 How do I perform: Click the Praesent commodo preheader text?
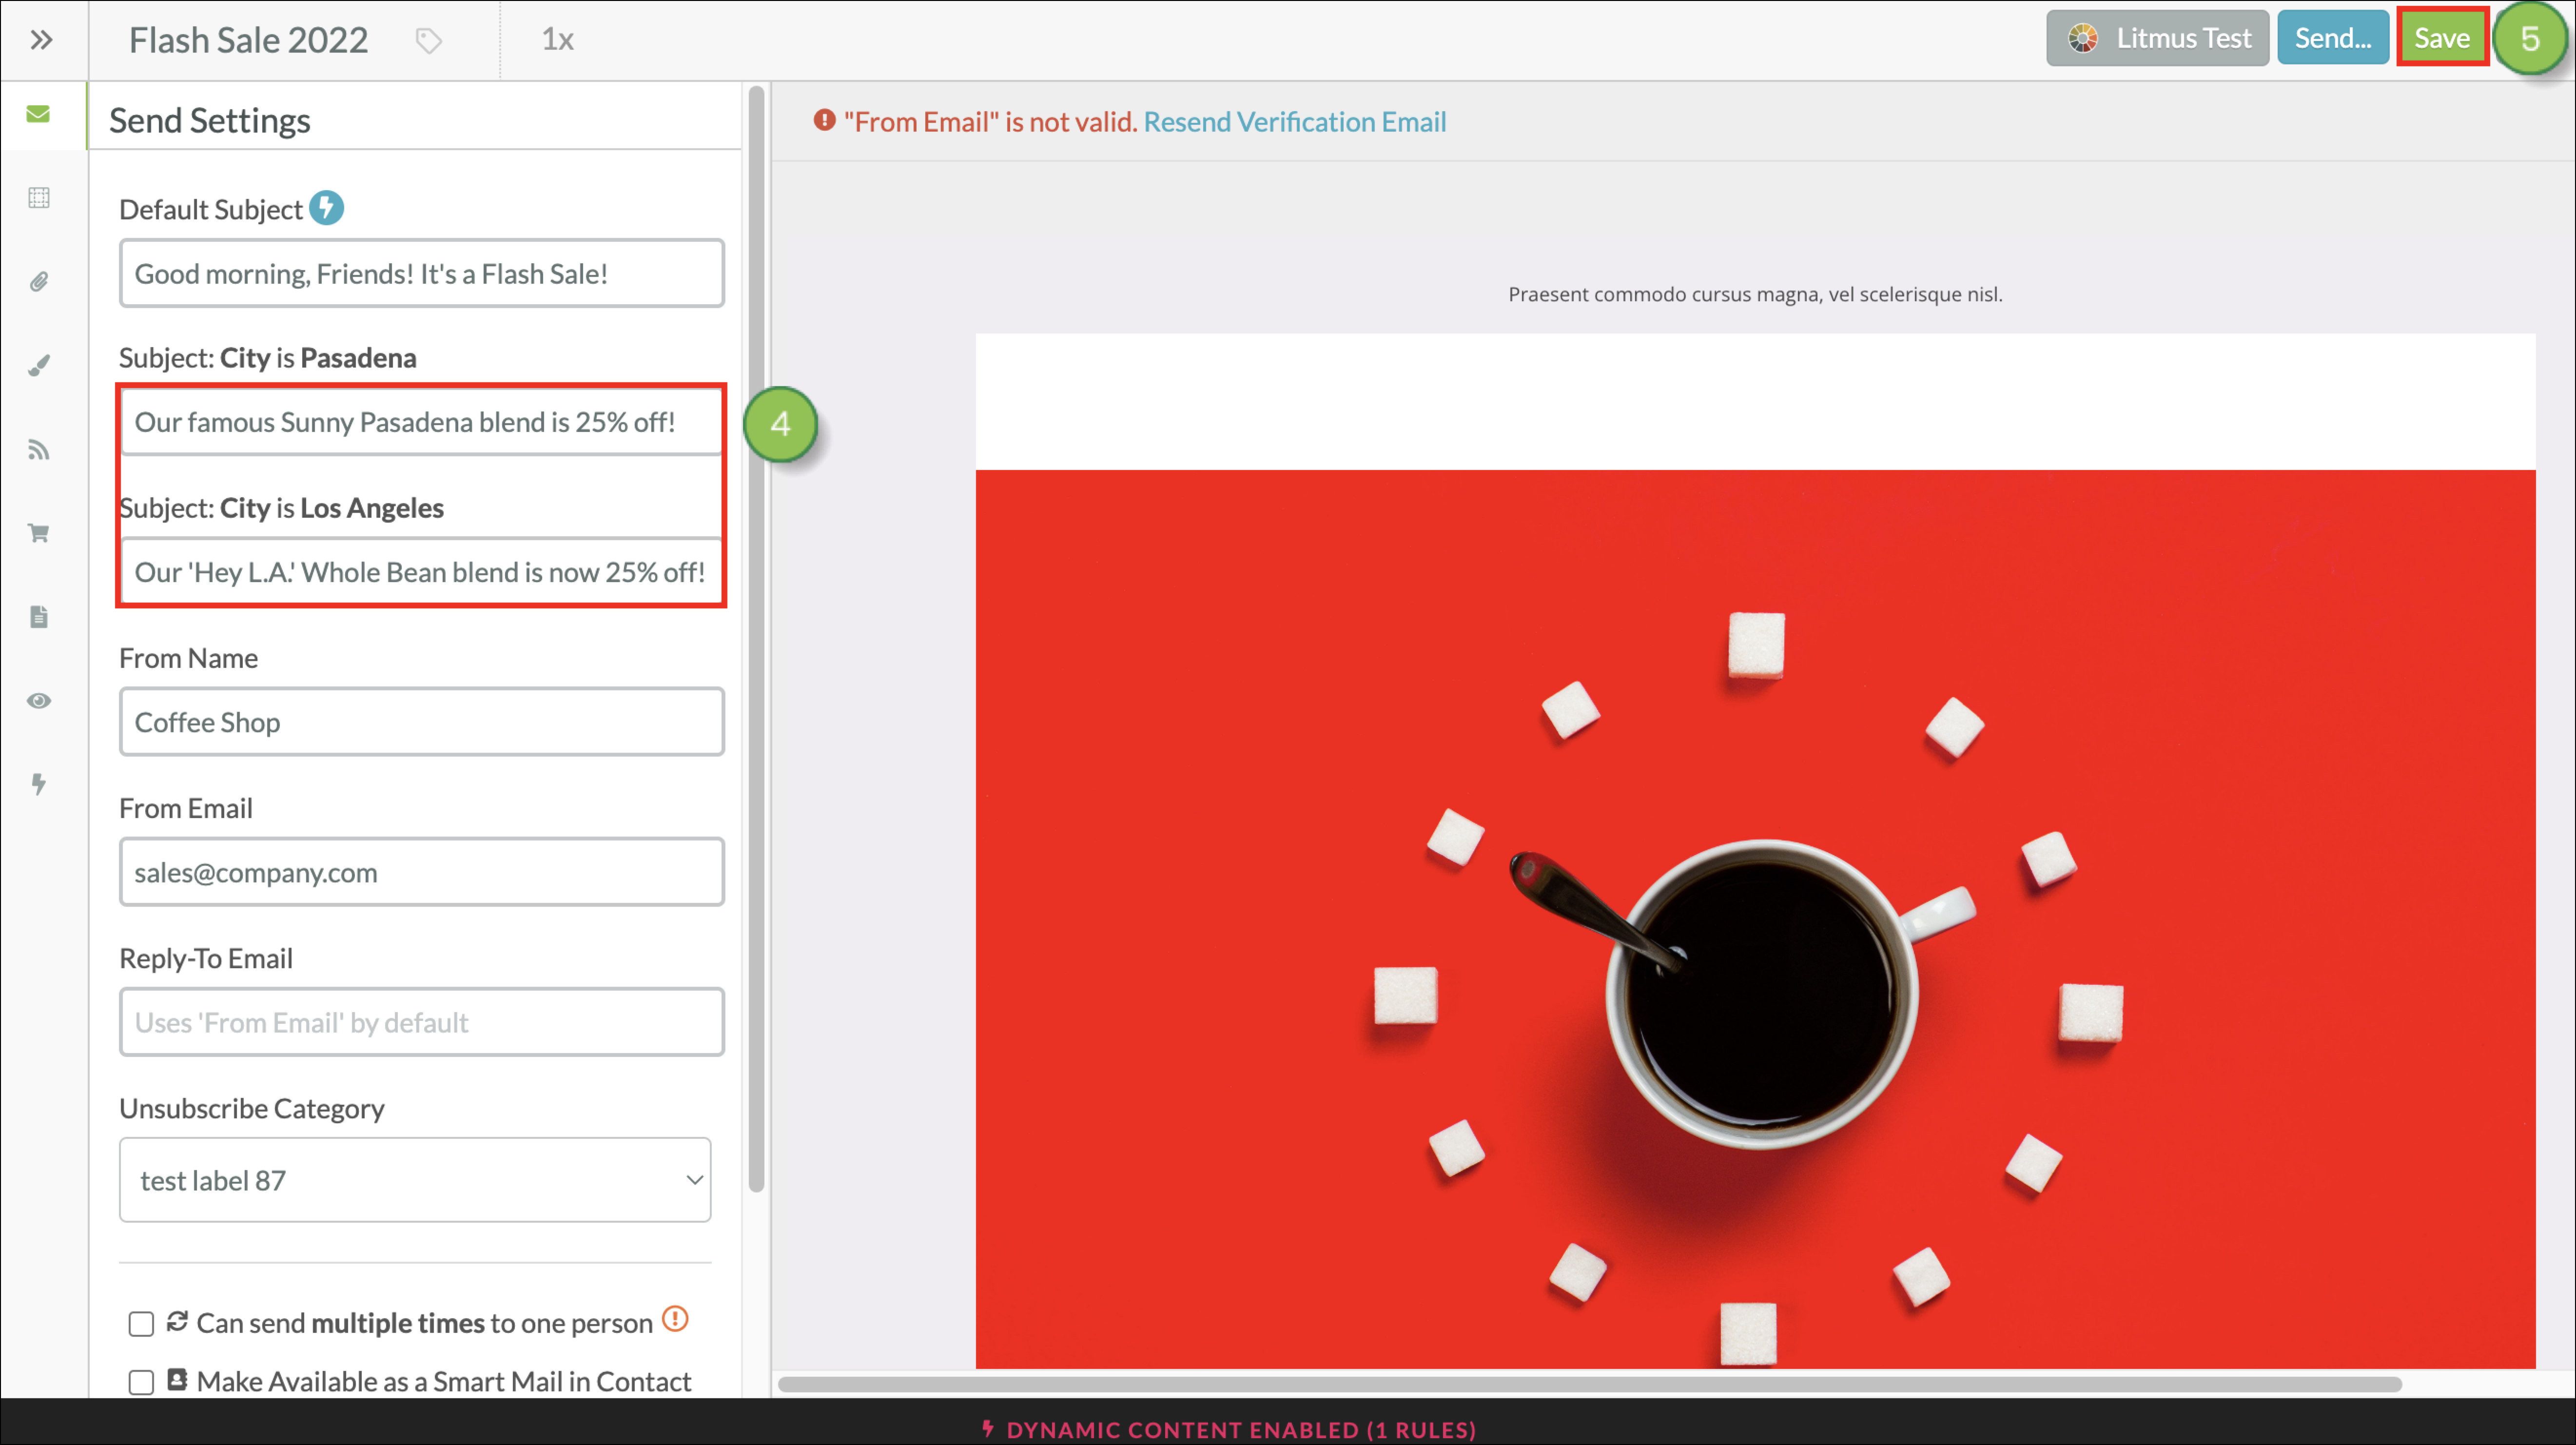[1755, 294]
